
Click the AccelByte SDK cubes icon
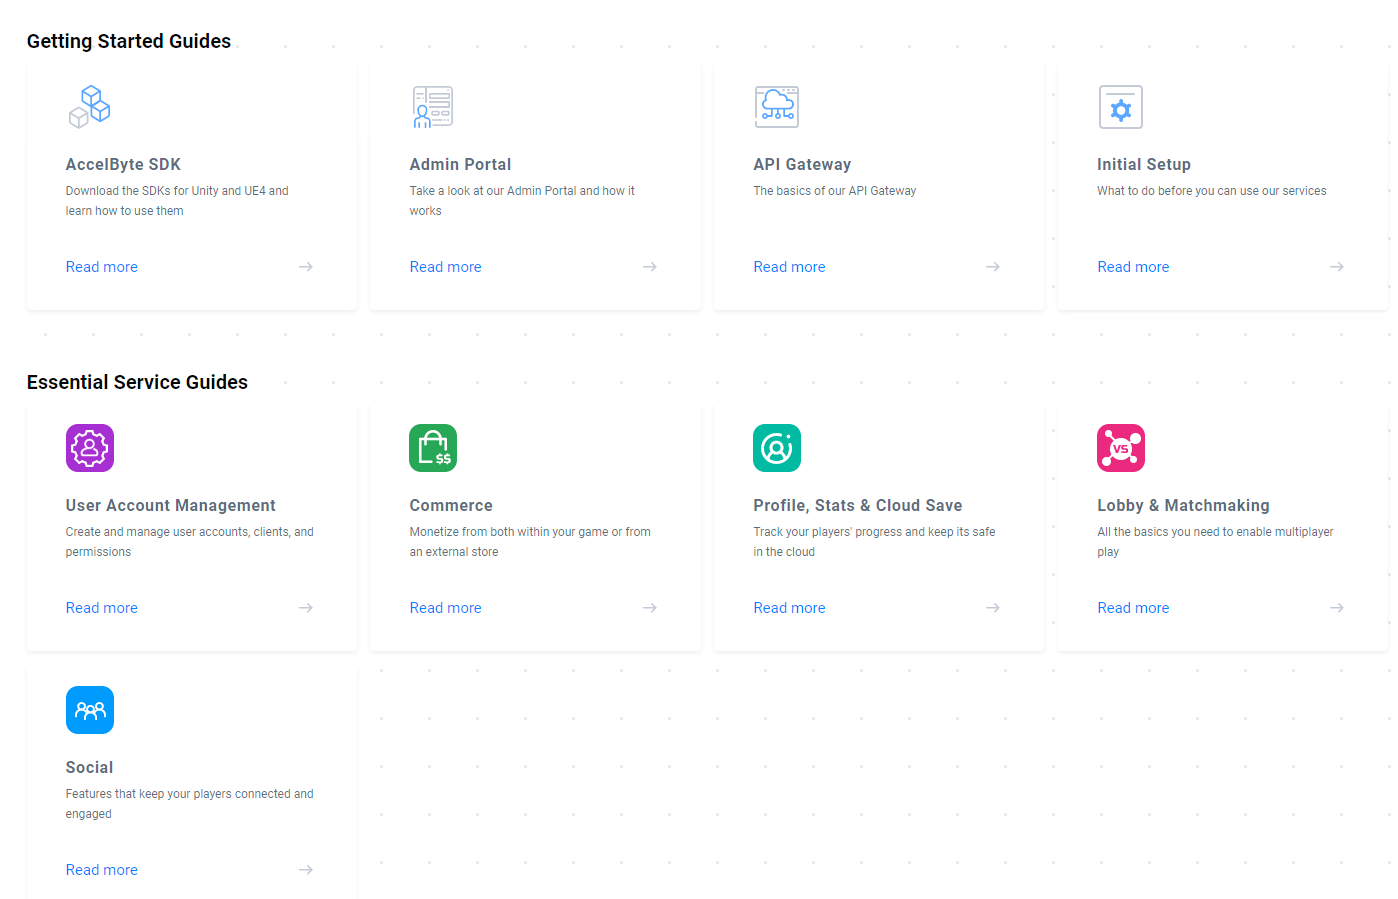click(89, 107)
